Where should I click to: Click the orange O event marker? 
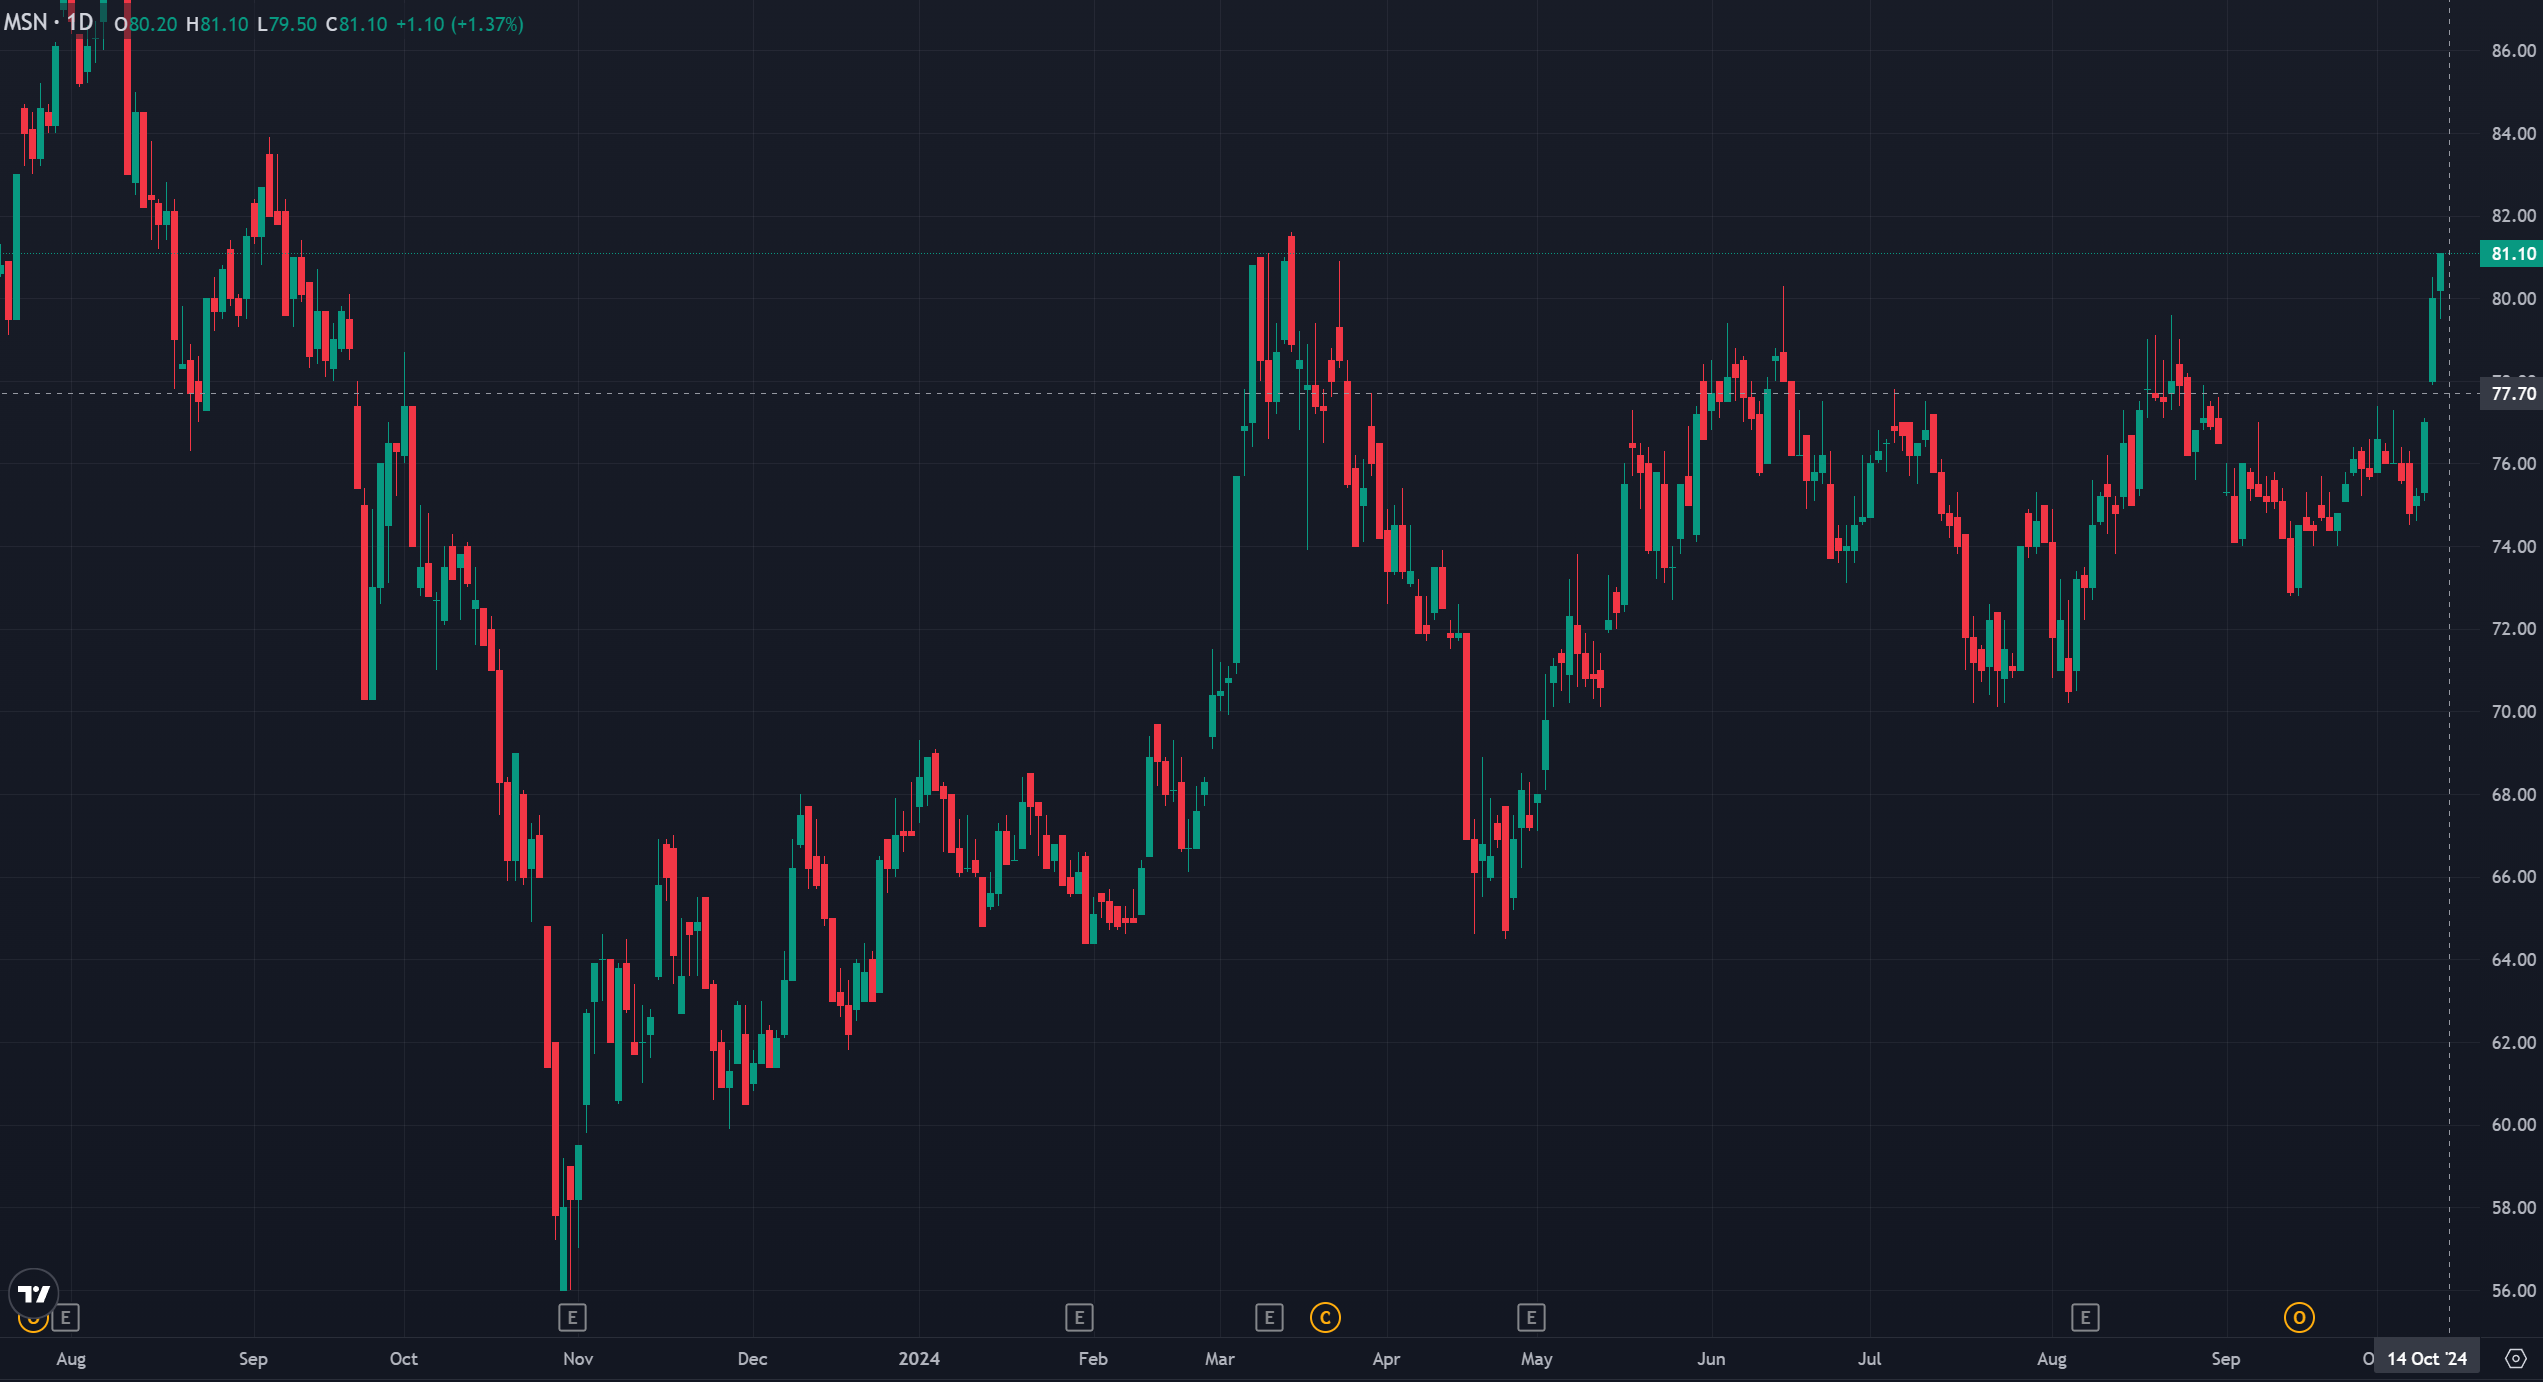2299,1318
